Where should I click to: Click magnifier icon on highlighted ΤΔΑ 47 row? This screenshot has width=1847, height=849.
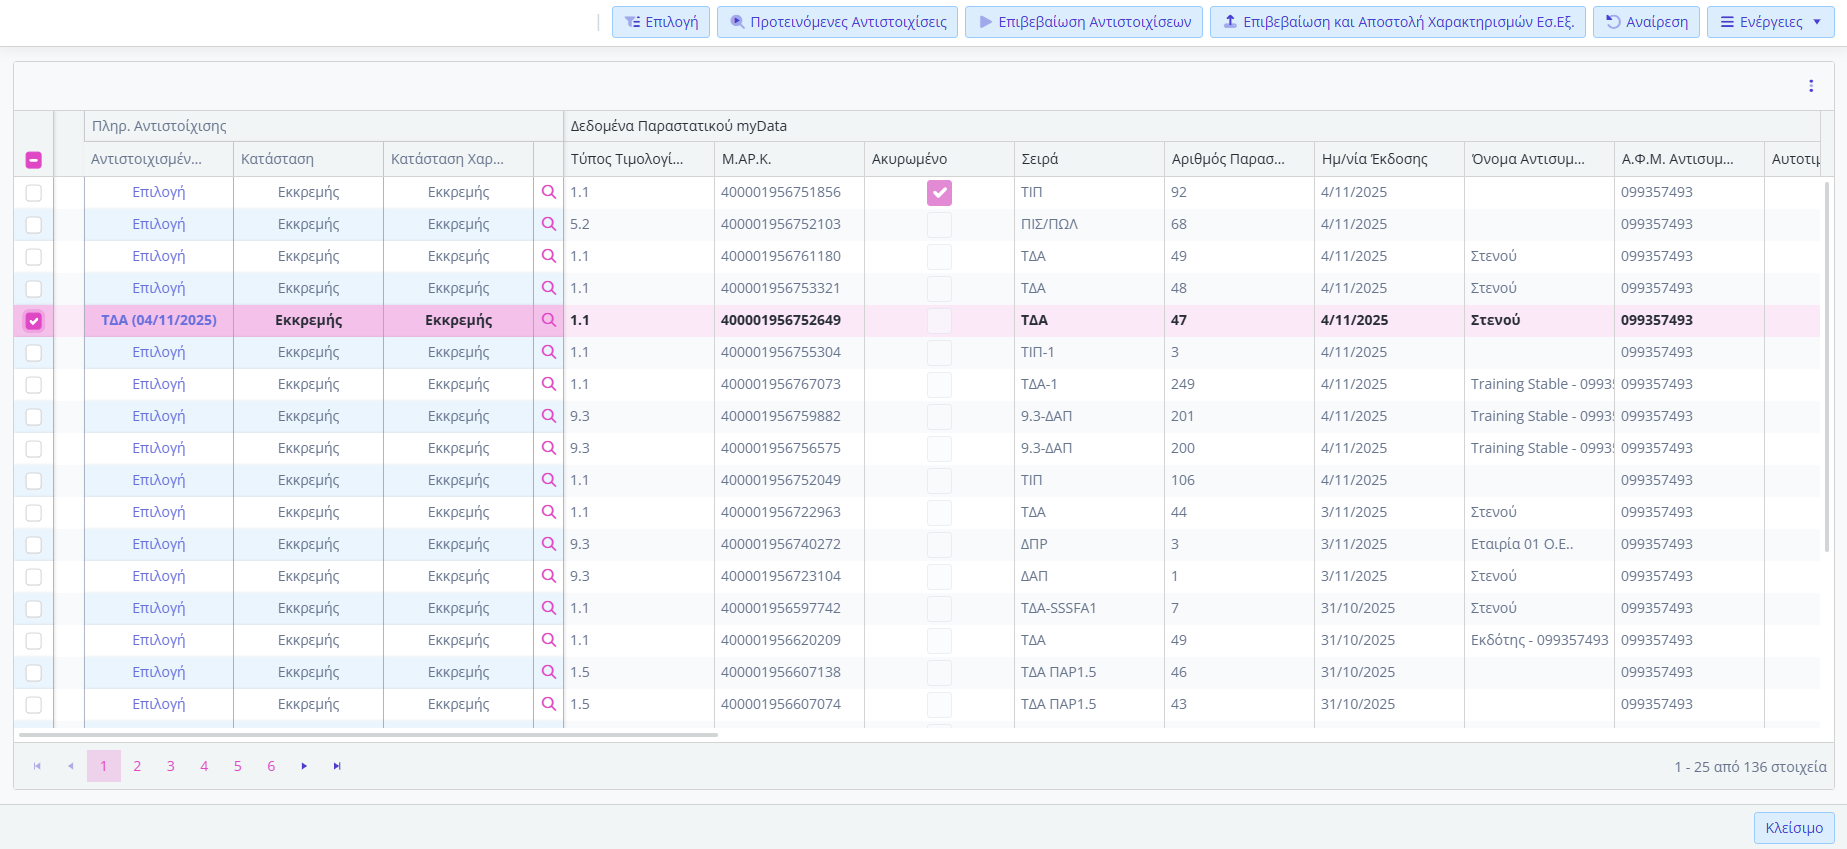[x=548, y=320]
